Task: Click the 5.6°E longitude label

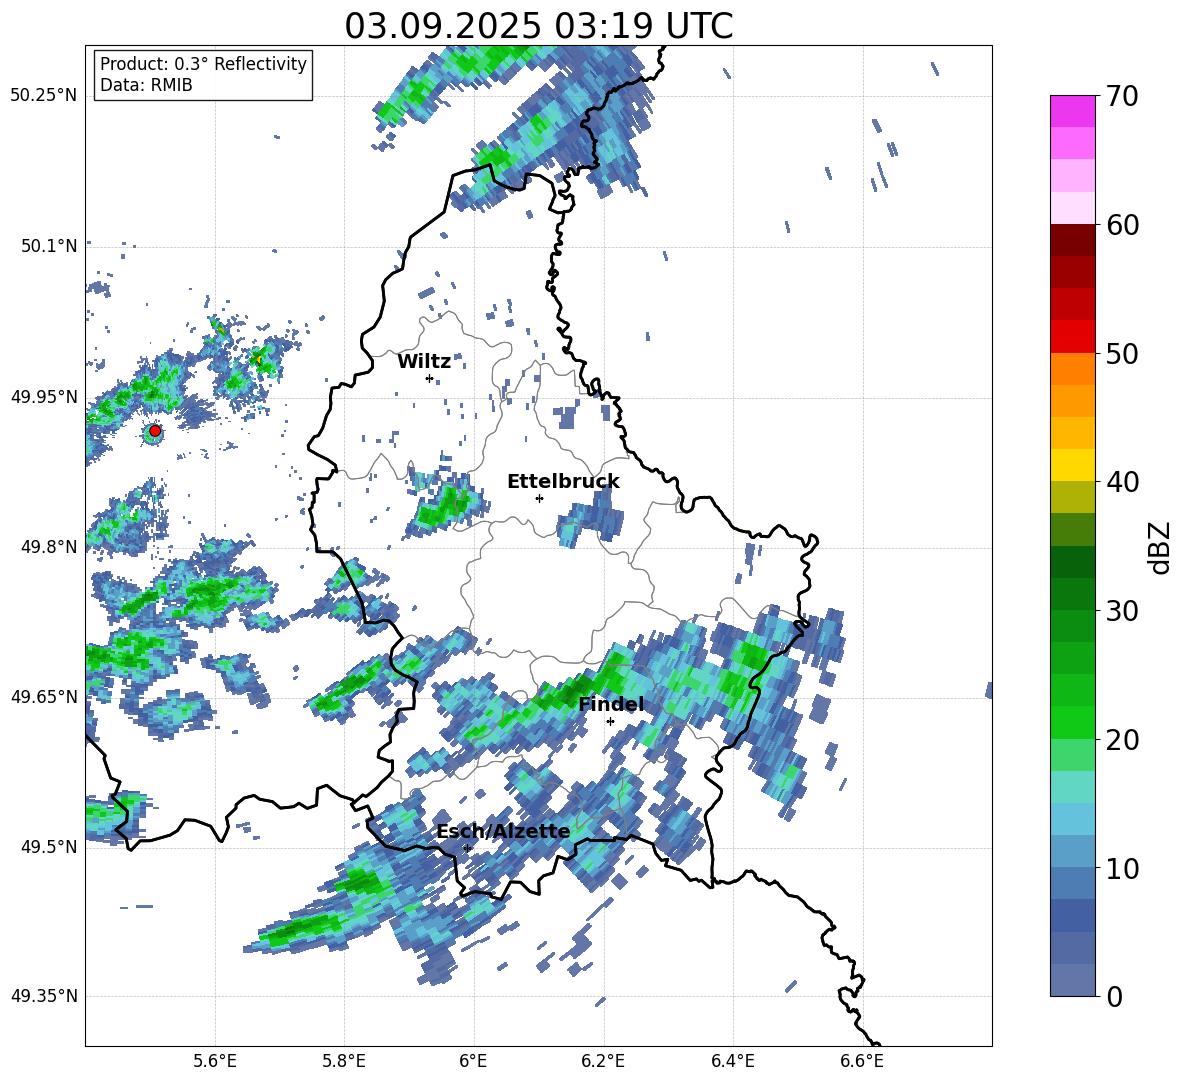Action: tap(215, 1061)
